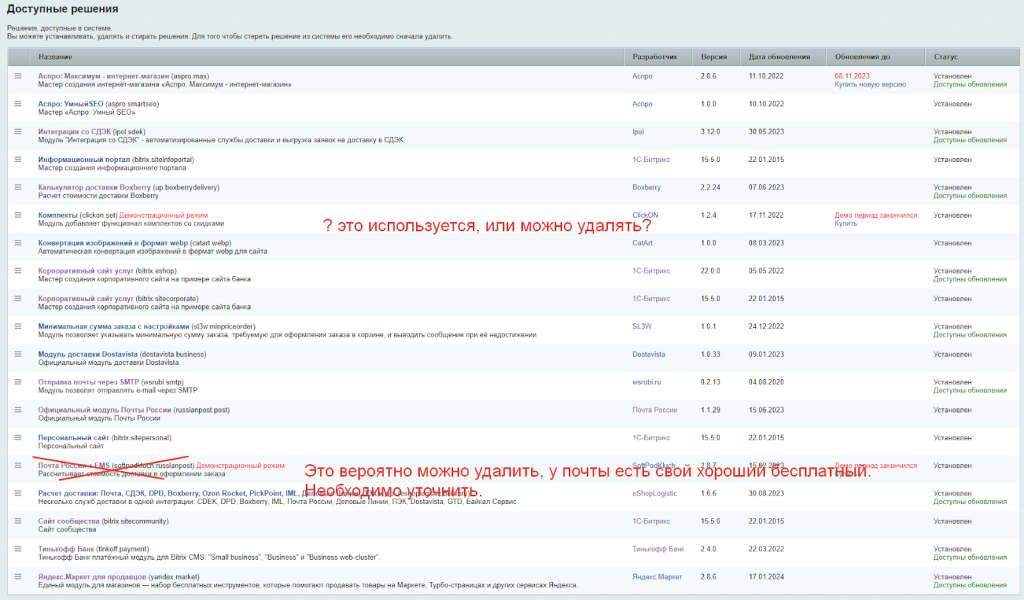Open developer link SL3W
1024x600 pixels.
pyautogui.click(x=641, y=326)
